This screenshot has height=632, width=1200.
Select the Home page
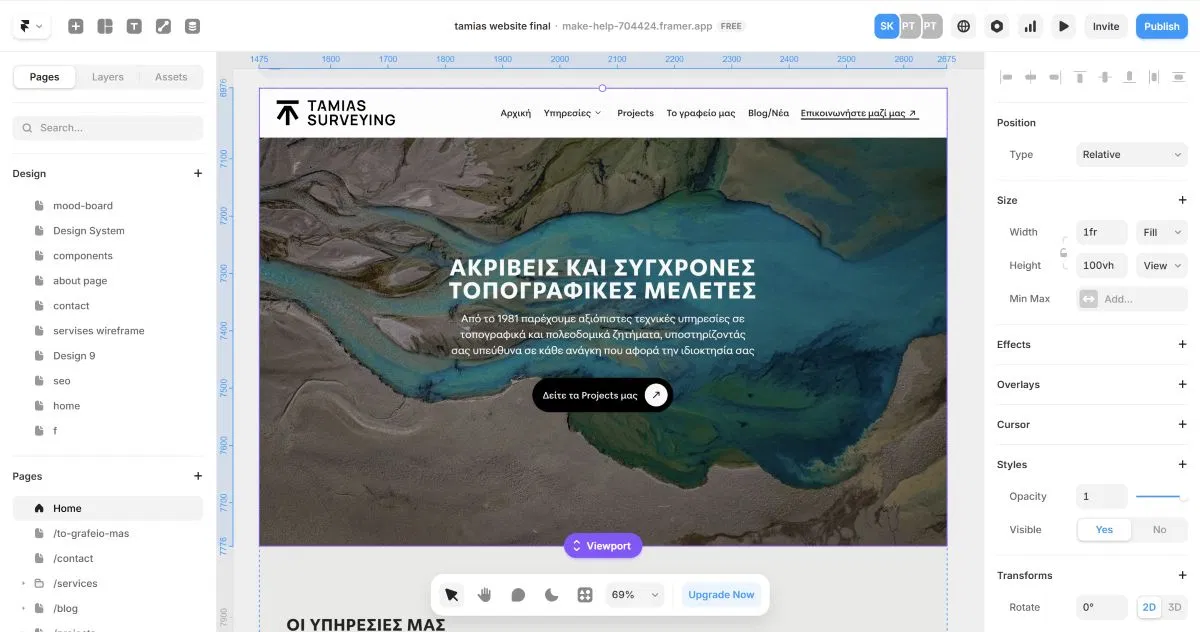pyautogui.click(x=108, y=508)
